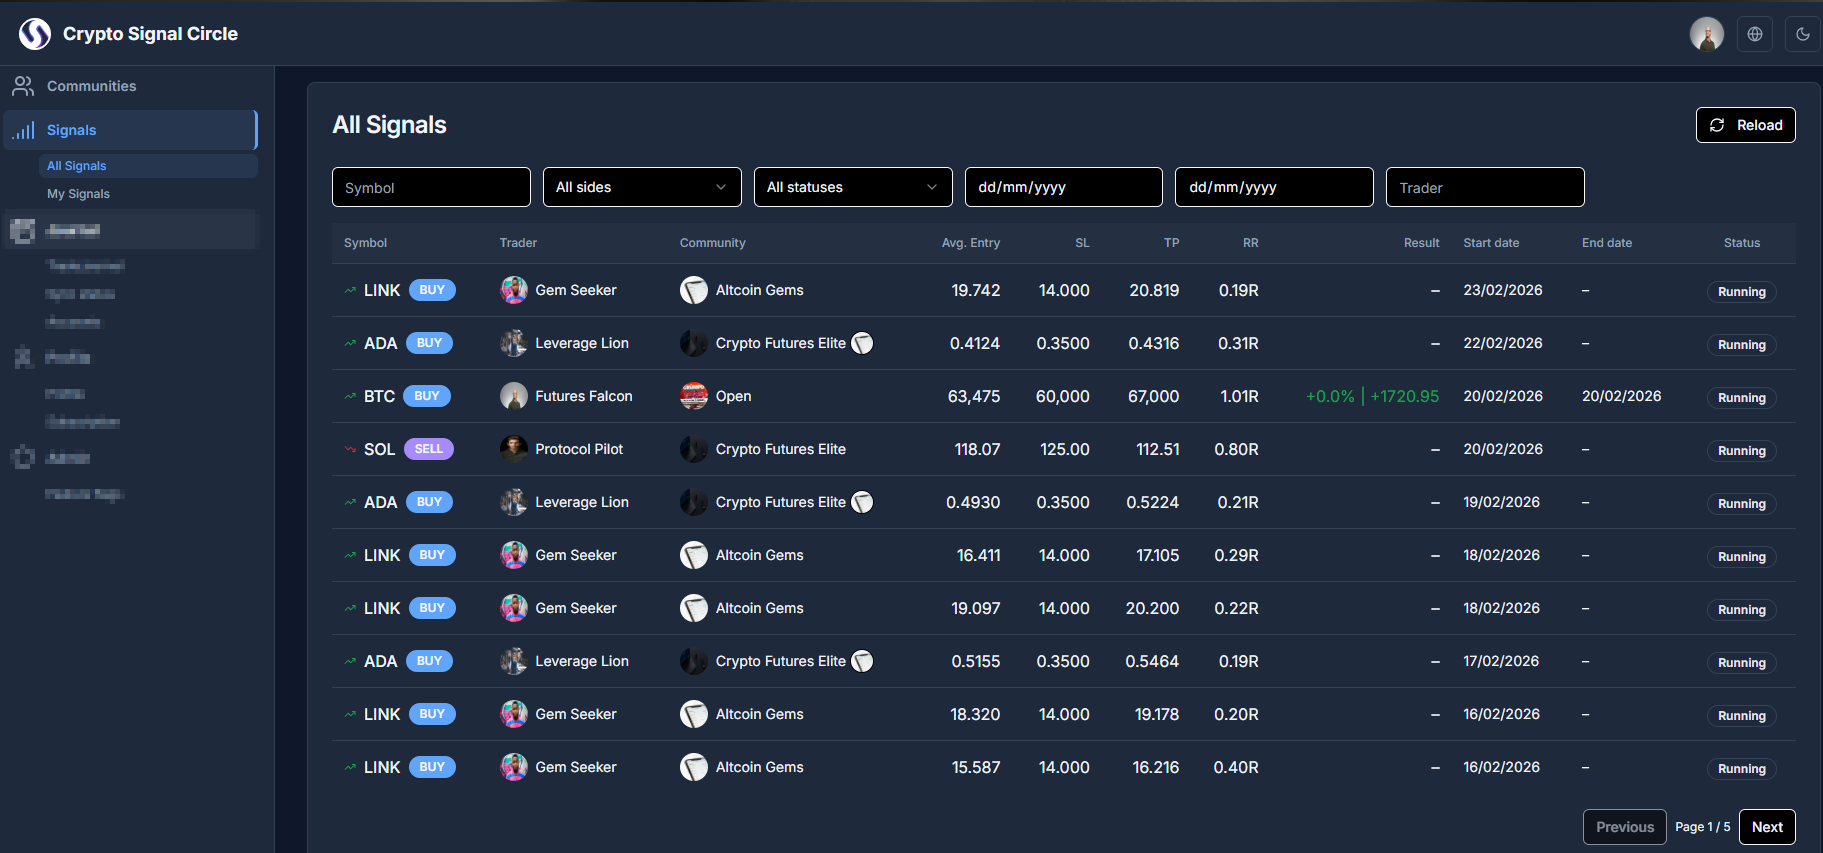Expand the All sides dropdown
Image resolution: width=1823 pixels, height=853 pixels.
[641, 187]
